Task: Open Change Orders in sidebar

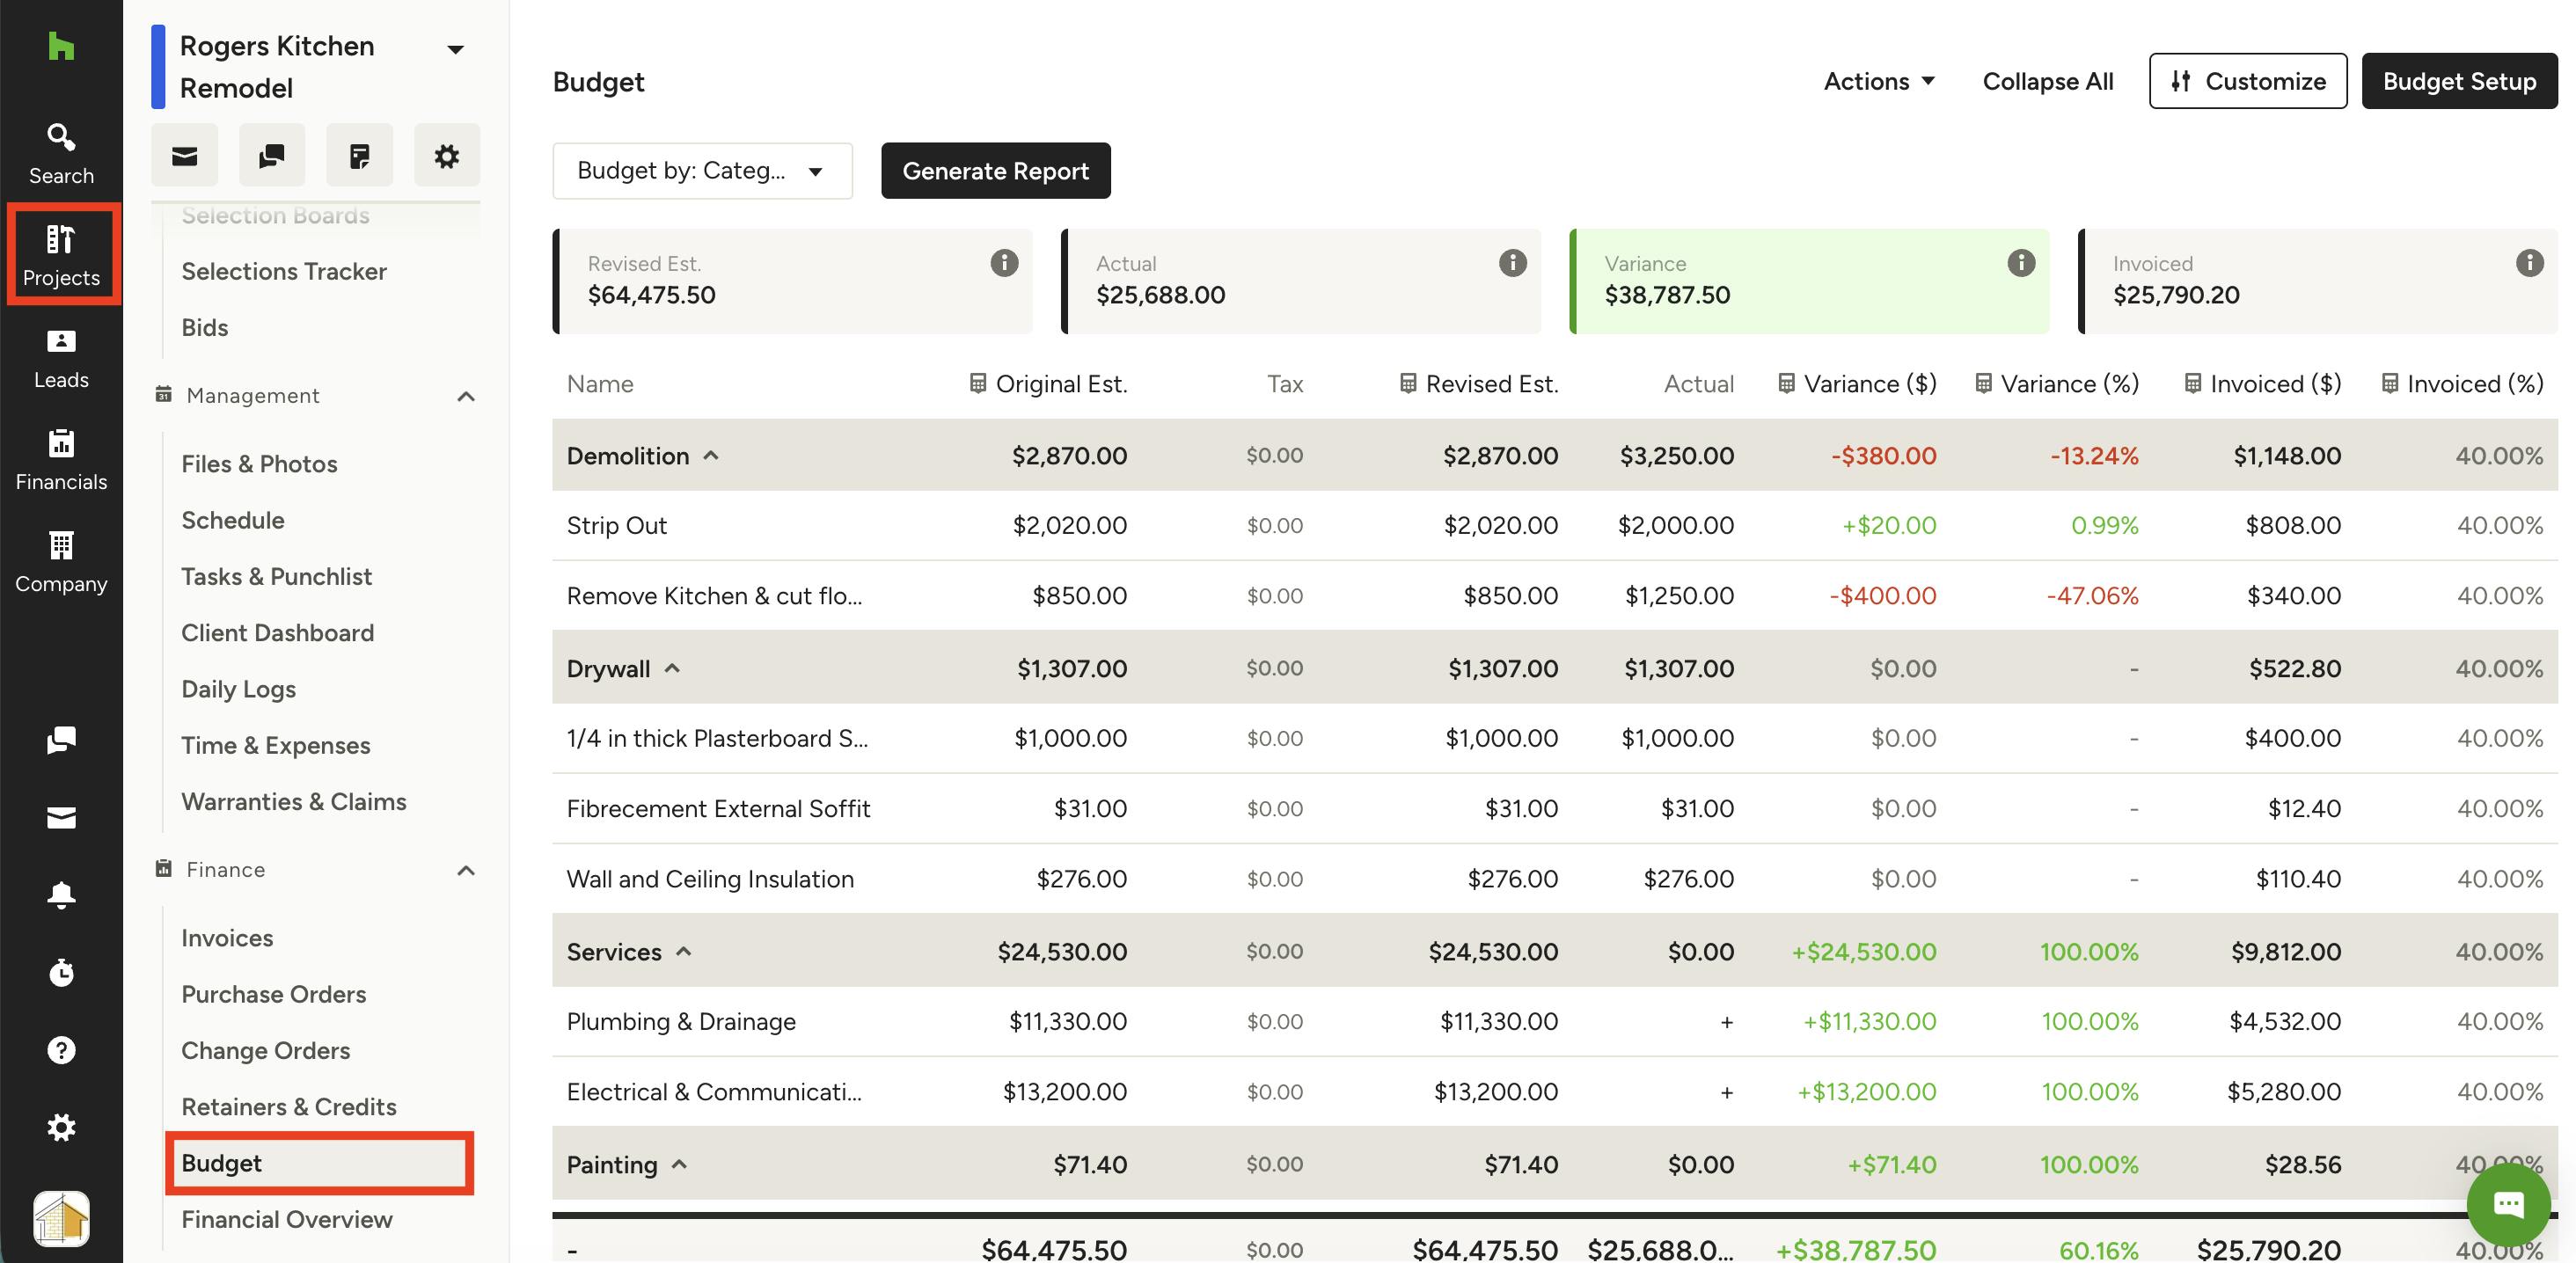Action: (x=265, y=1050)
